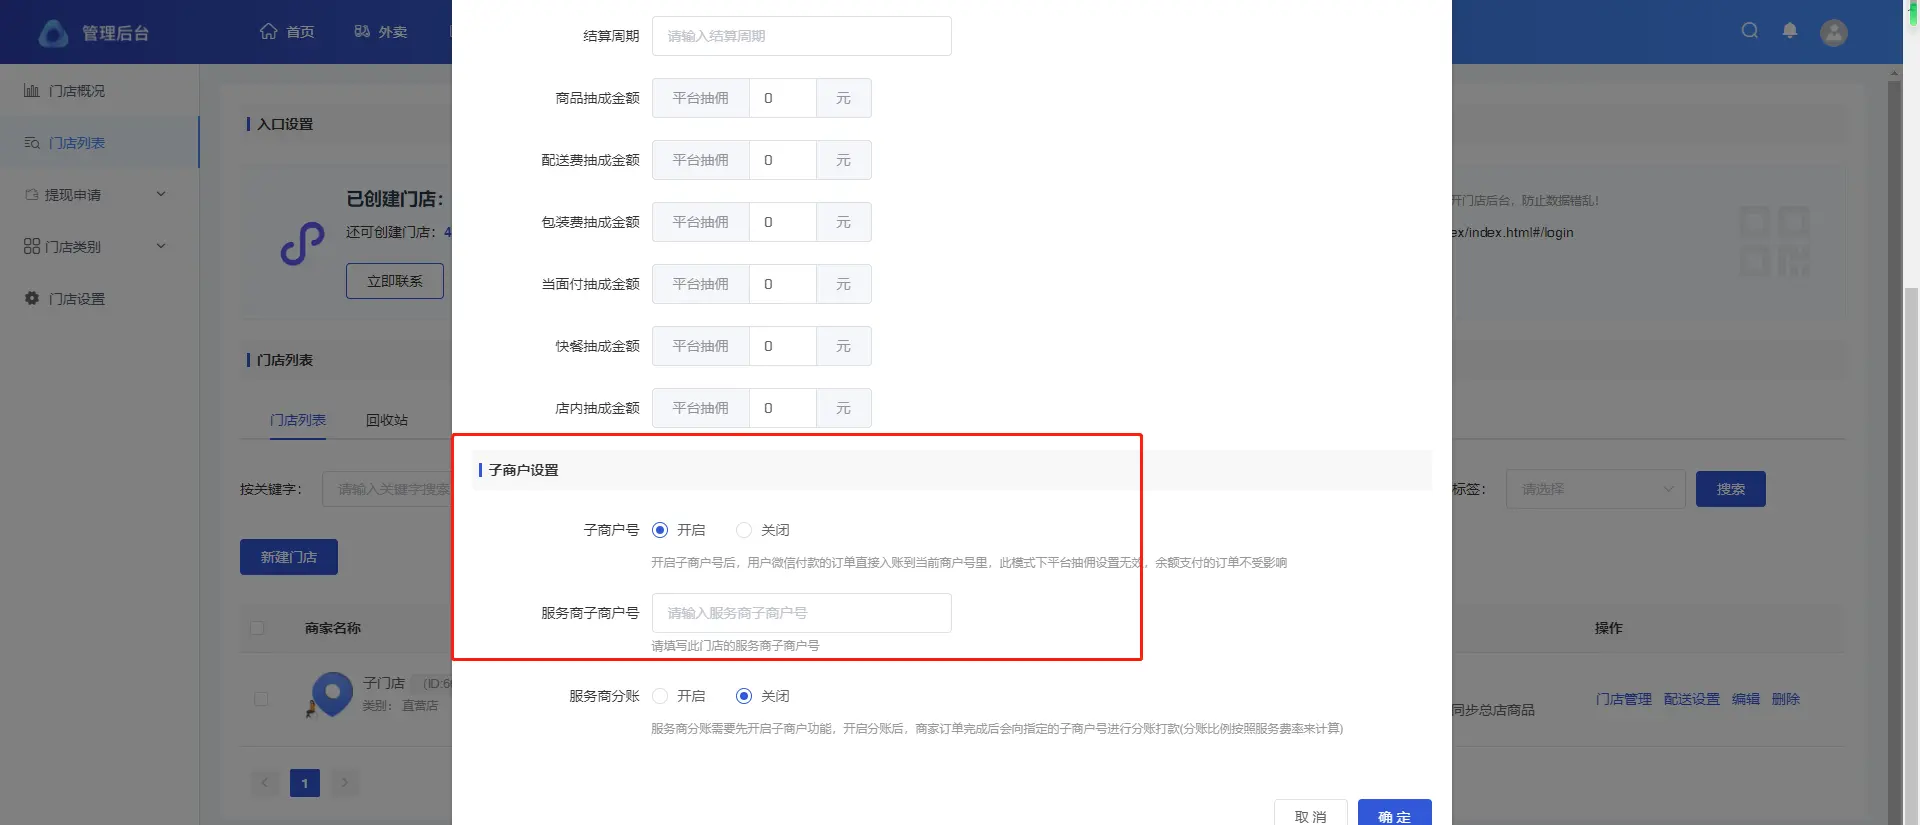1920x825 pixels.
Task: Open the 标签 请选择 dropdown
Action: (x=1596, y=489)
